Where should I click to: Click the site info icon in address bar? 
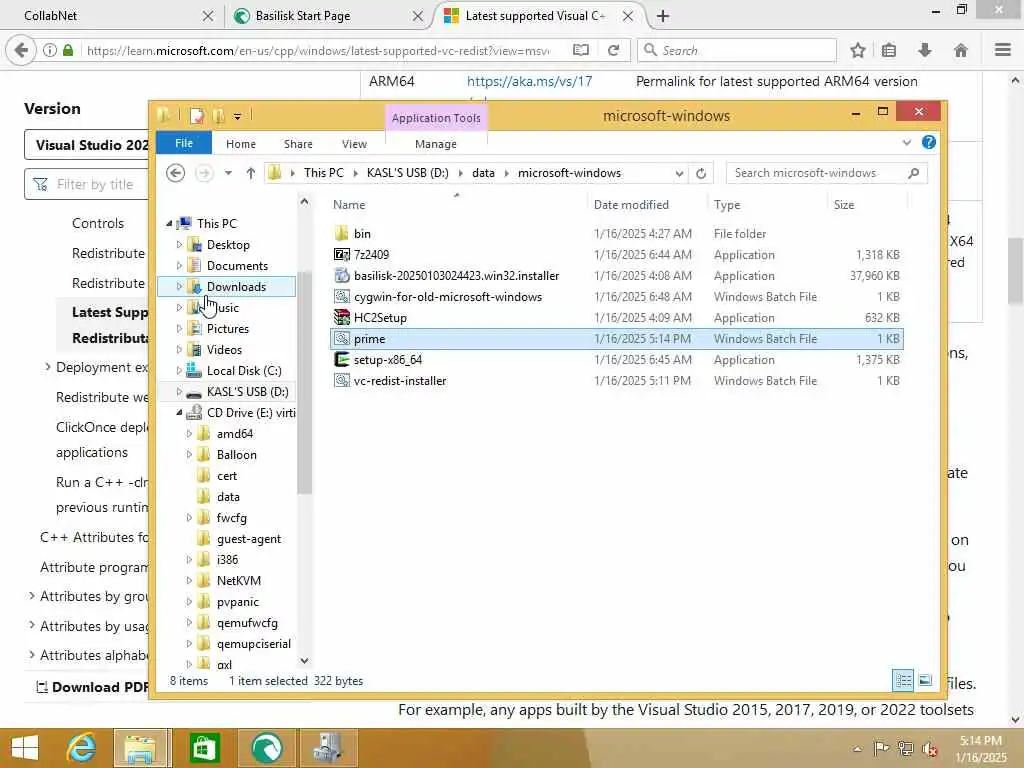50,50
